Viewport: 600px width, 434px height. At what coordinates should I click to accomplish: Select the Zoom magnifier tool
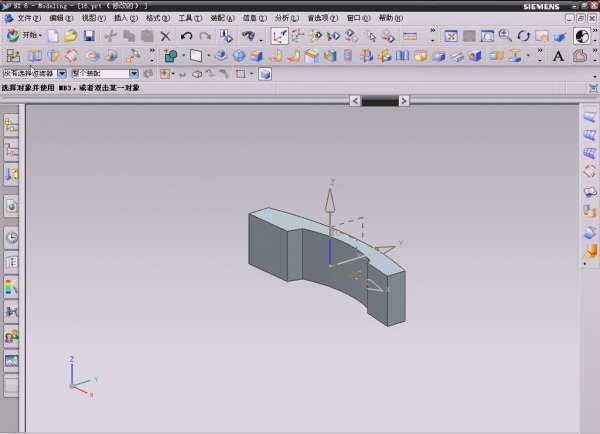[x=505, y=36]
